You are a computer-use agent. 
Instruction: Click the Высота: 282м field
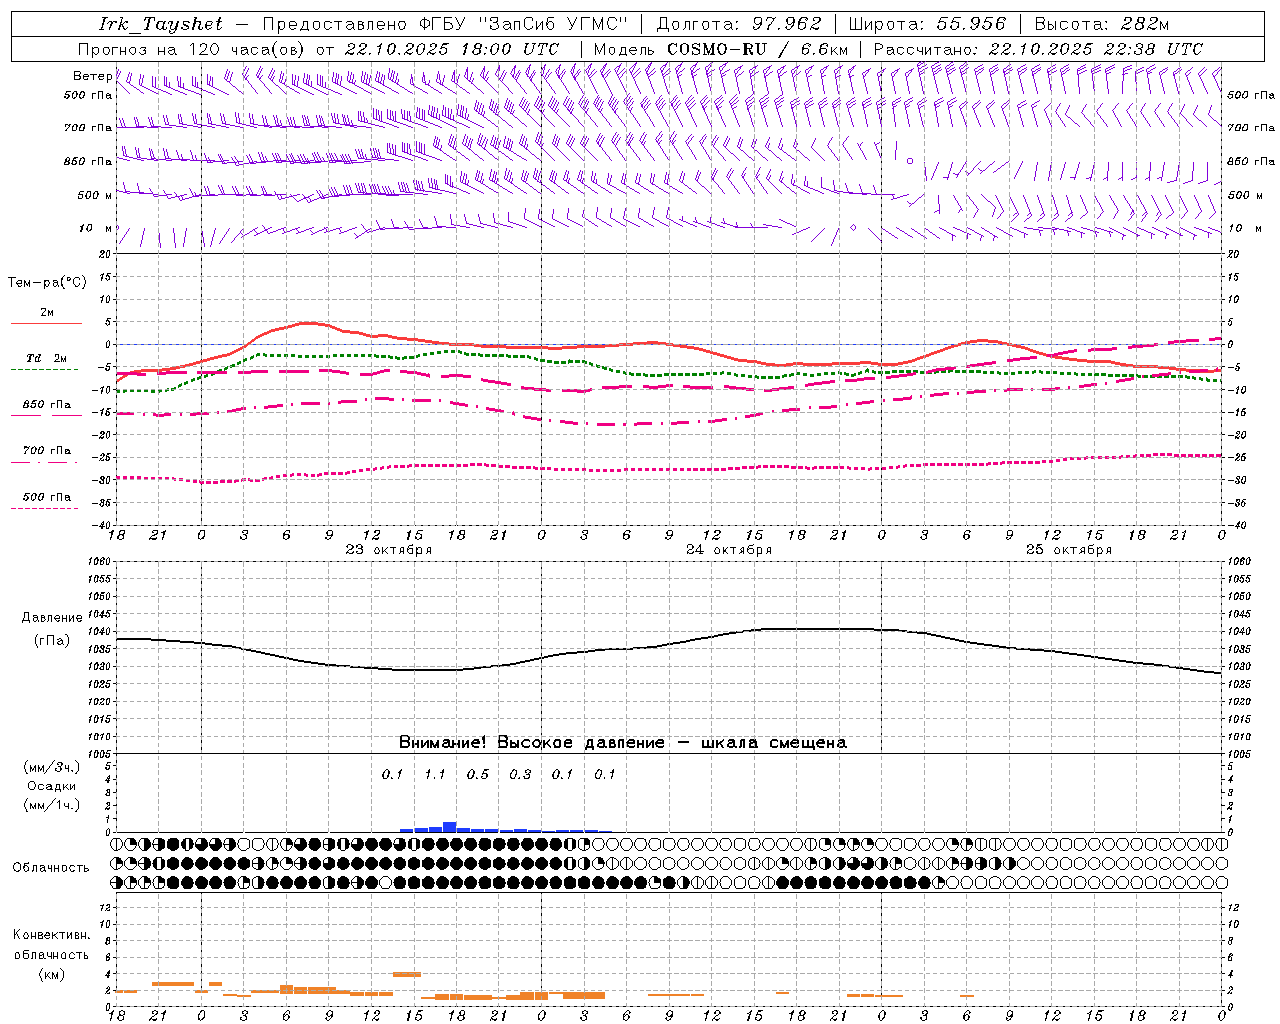coord(1101,24)
